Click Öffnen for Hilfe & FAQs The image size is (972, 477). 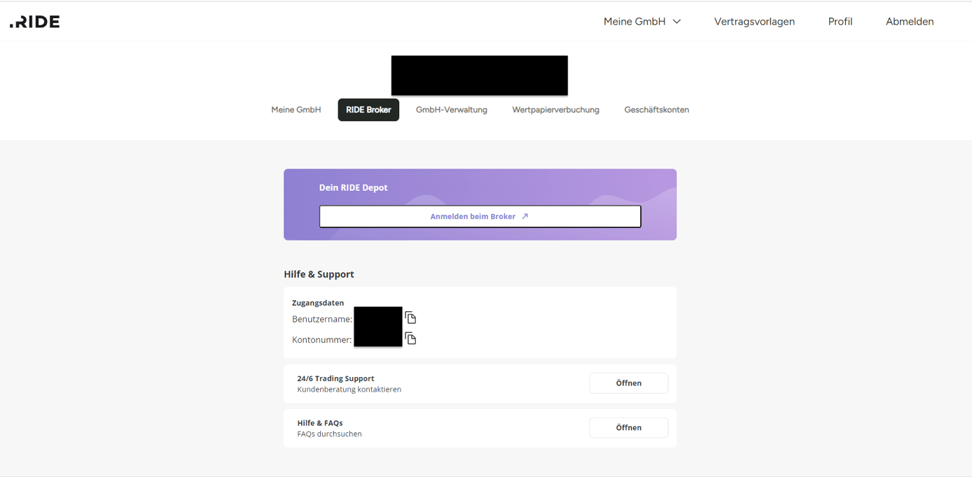628,427
